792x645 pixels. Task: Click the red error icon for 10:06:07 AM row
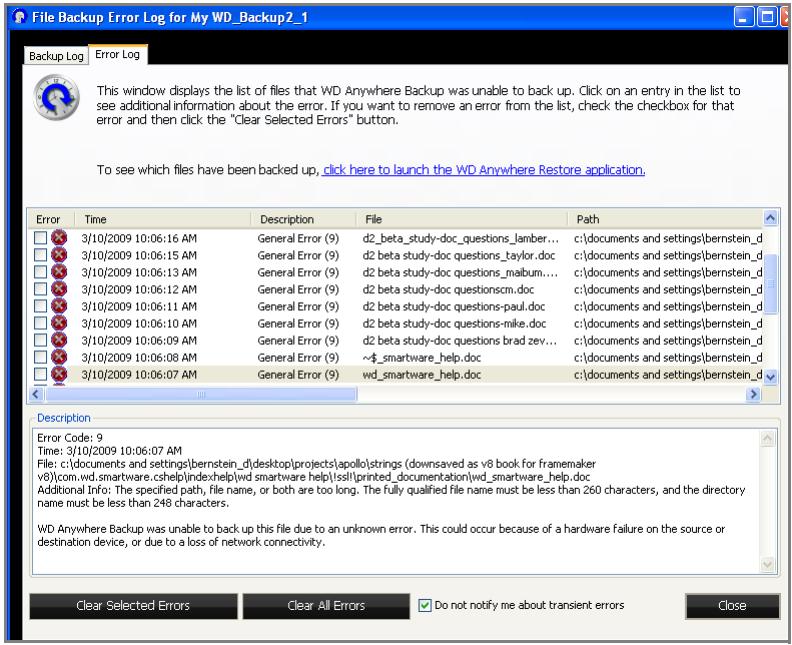[x=59, y=374]
